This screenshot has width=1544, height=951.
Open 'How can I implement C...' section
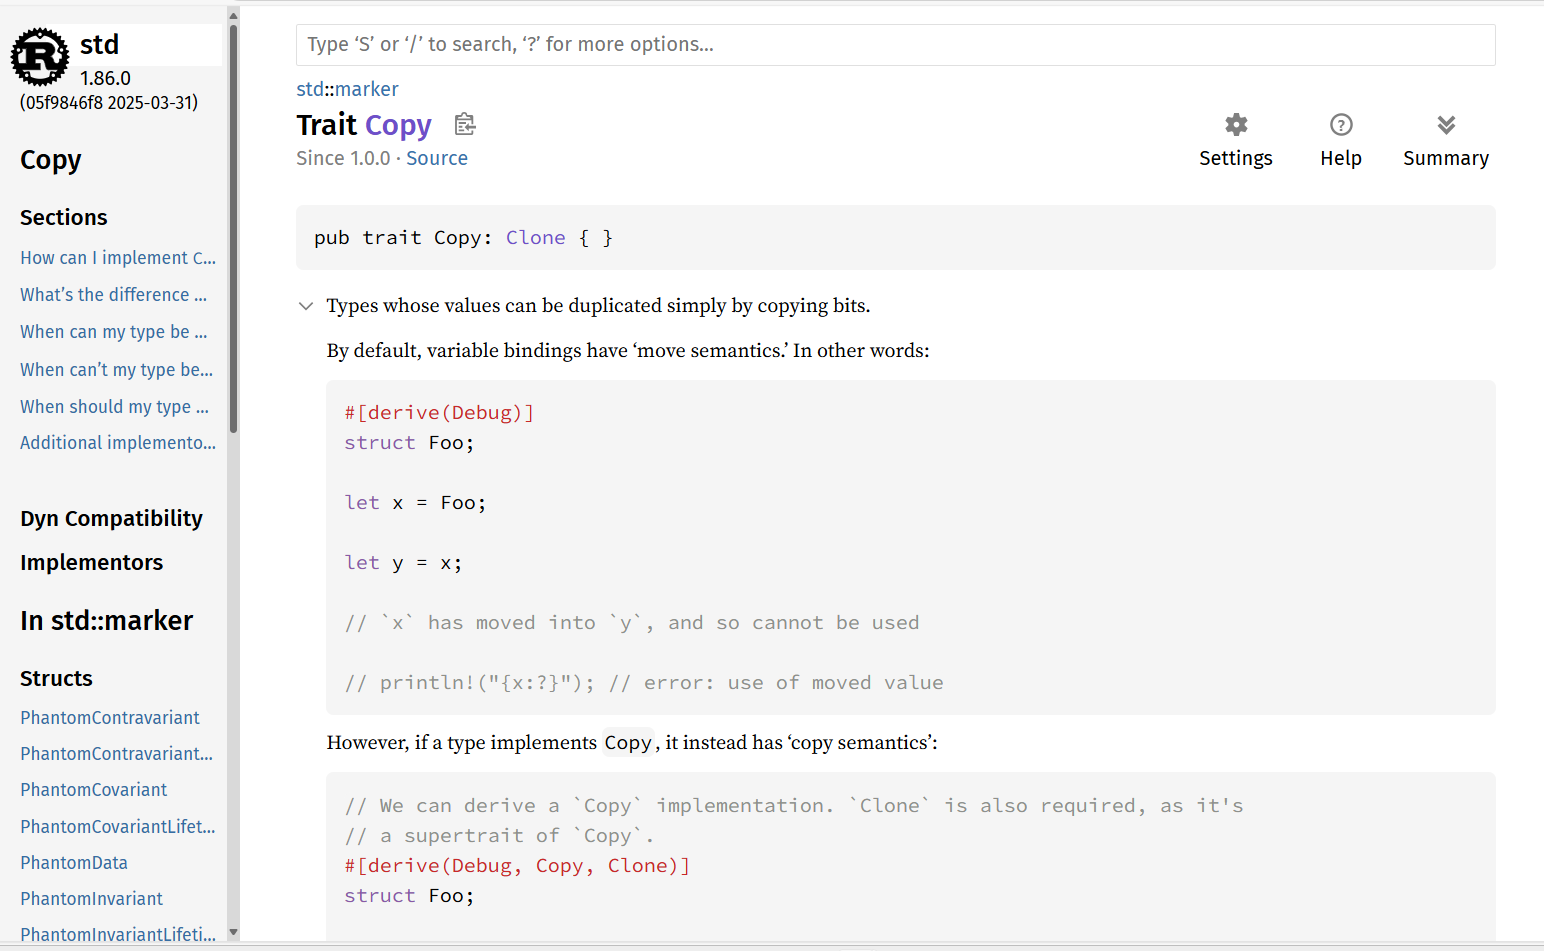pos(118,258)
